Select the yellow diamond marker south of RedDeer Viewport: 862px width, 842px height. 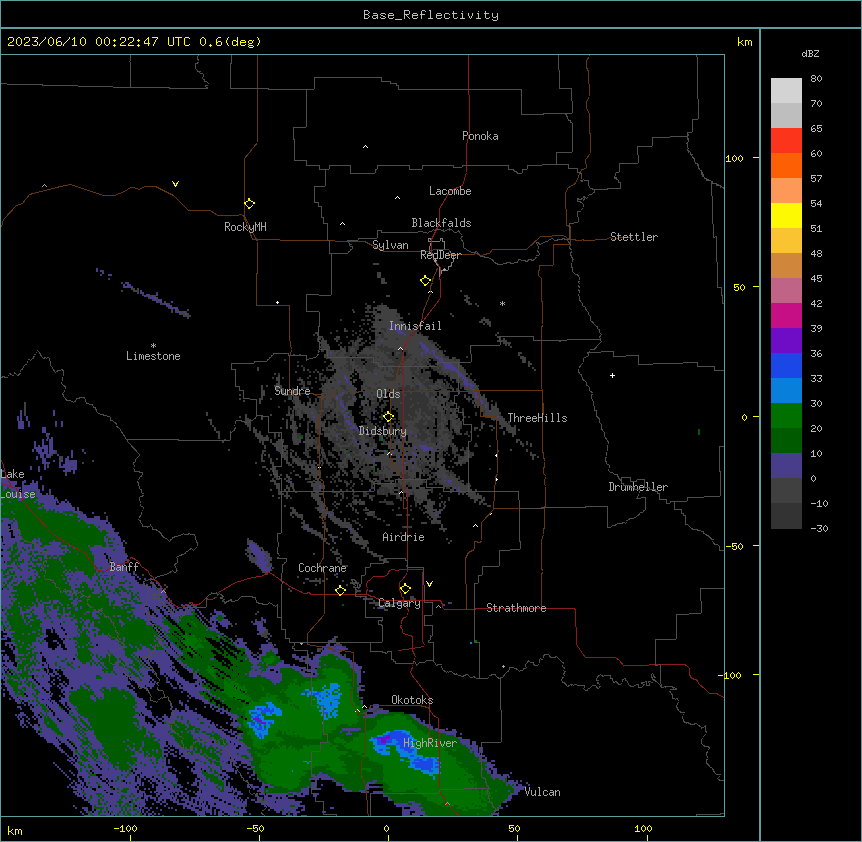point(425,281)
